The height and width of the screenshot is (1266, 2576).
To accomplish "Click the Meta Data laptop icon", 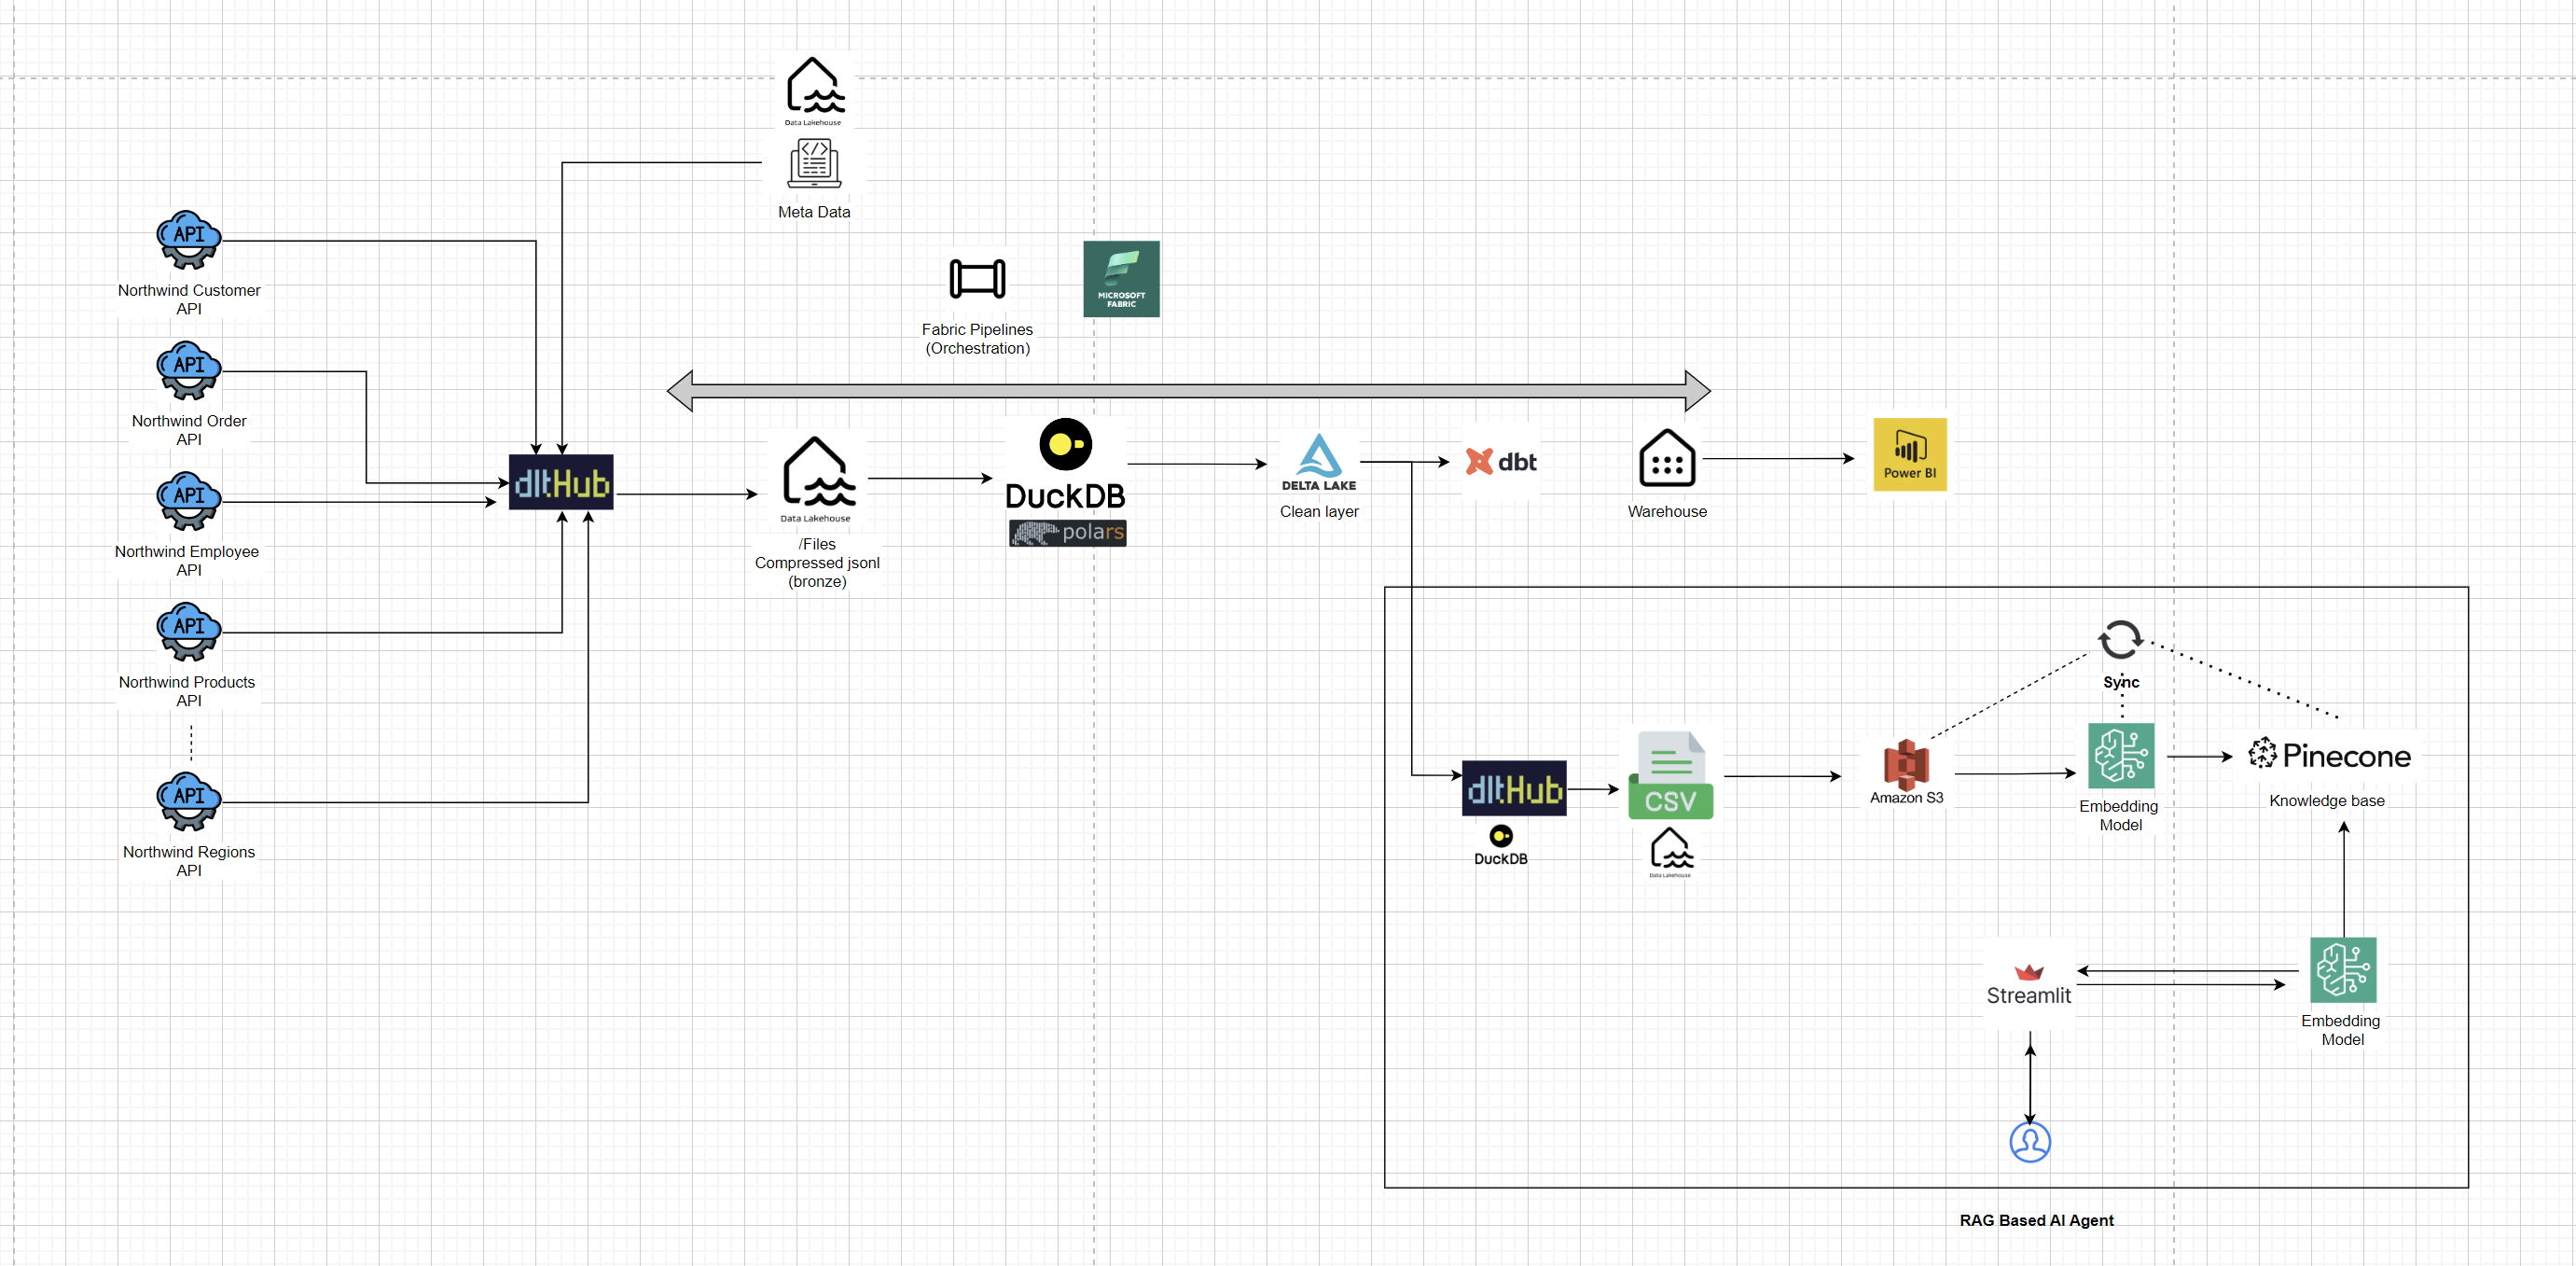I will (x=814, y=162).
